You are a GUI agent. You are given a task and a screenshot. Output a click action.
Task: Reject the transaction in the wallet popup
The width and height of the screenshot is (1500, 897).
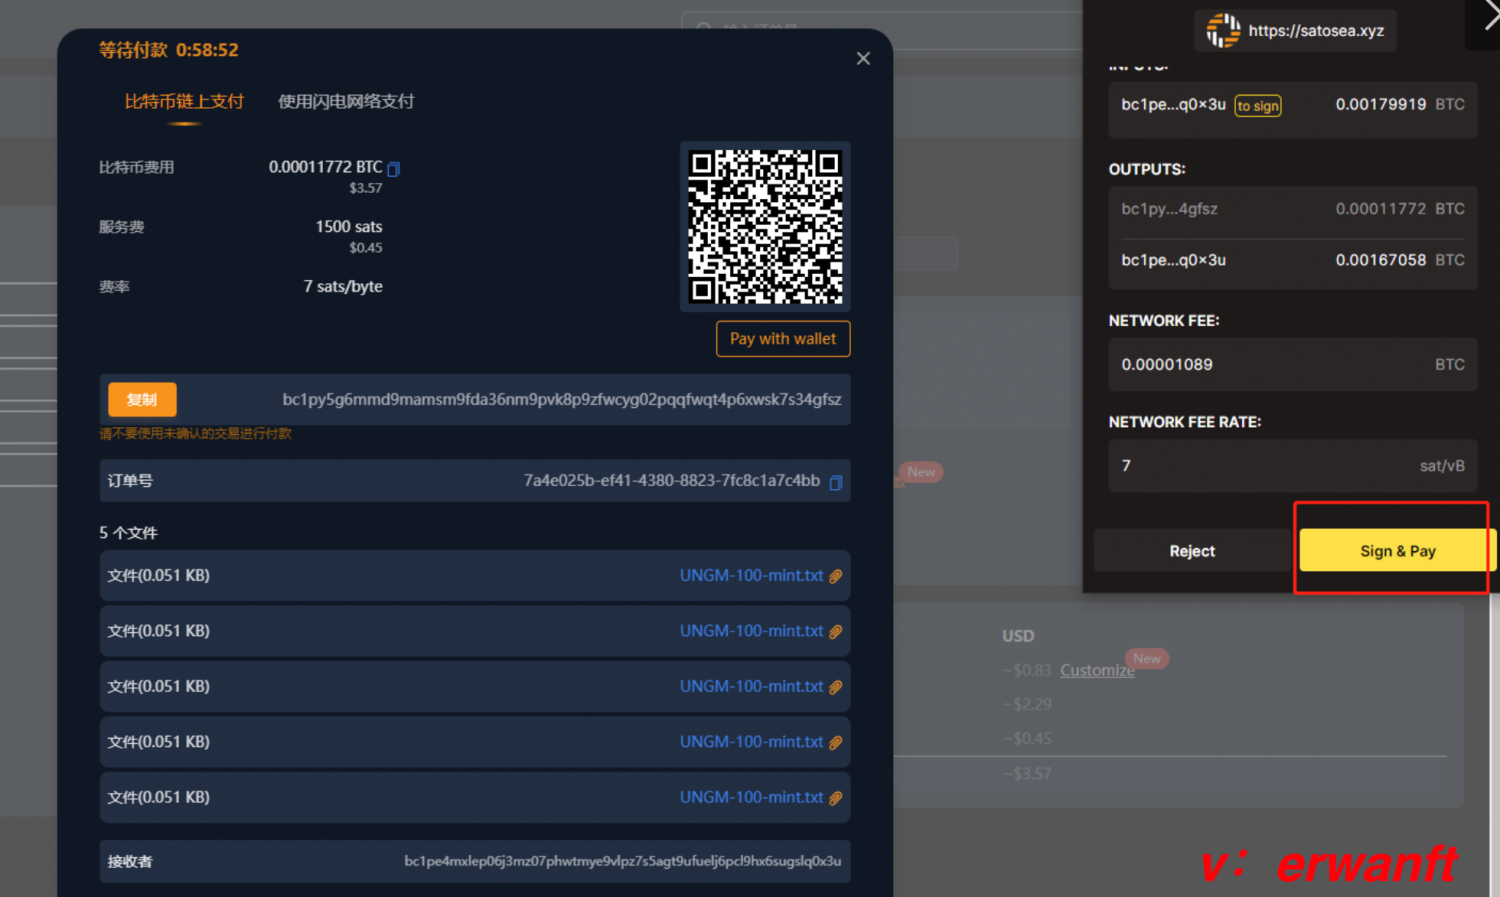(x=1192, y=551)
